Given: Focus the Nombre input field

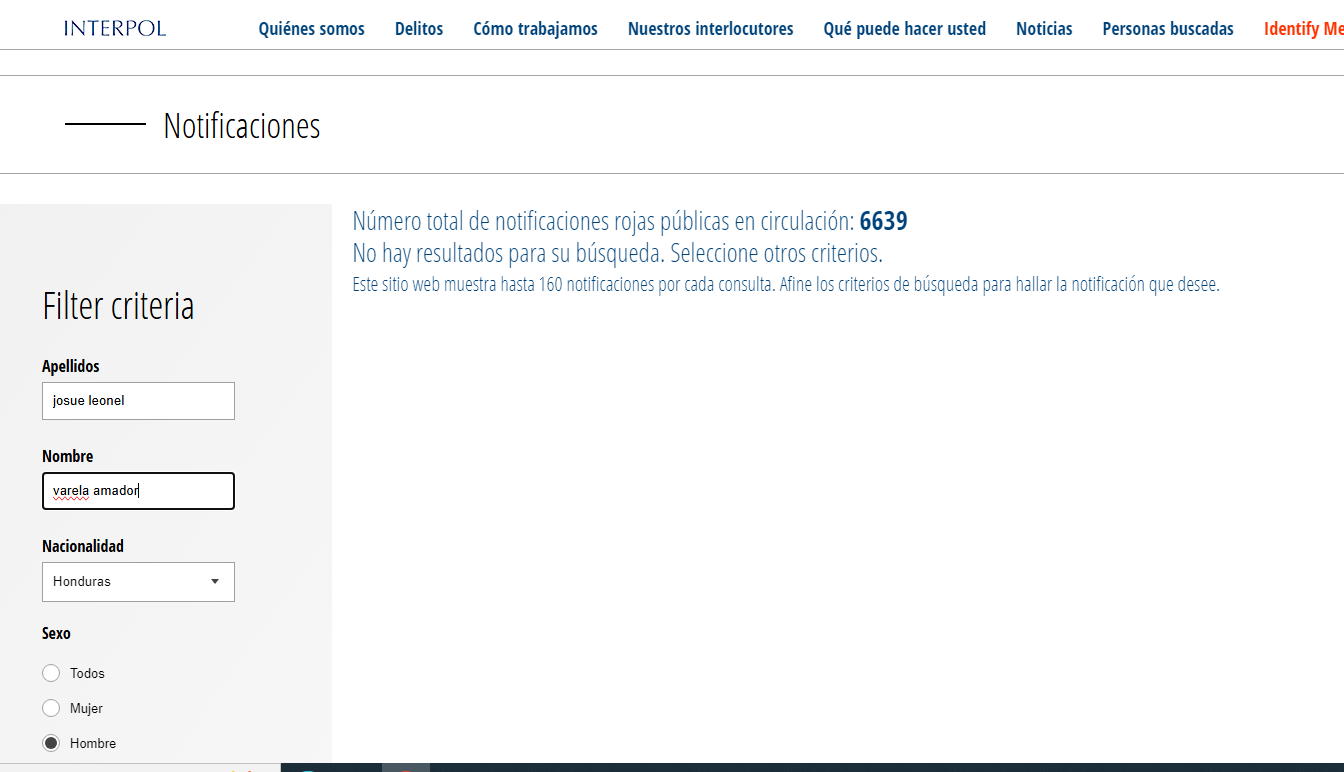Looking at the screenshot, I should pos(138,491).
